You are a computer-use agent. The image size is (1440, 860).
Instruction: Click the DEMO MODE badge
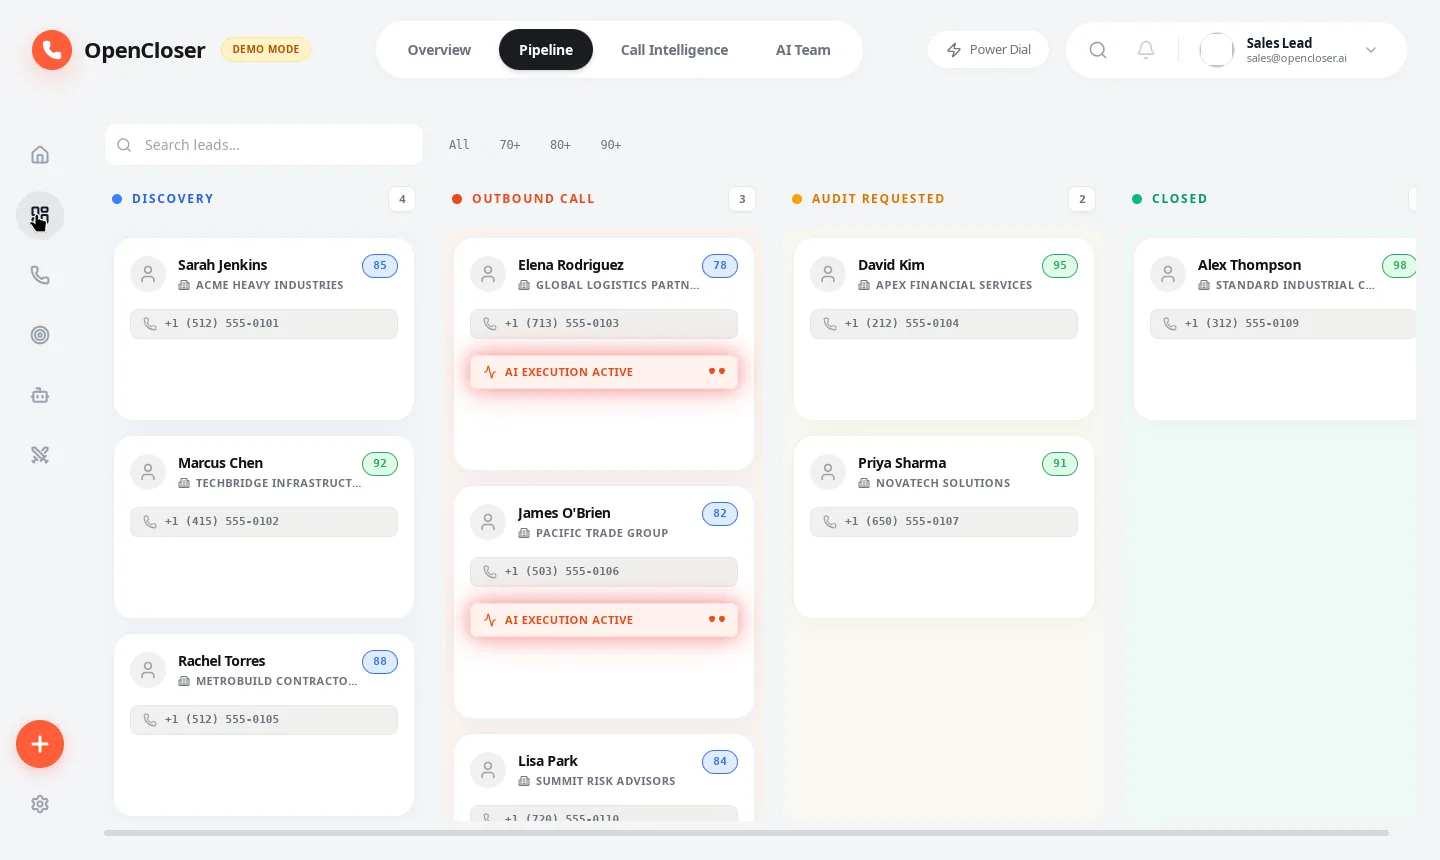[x=266, y=49]
